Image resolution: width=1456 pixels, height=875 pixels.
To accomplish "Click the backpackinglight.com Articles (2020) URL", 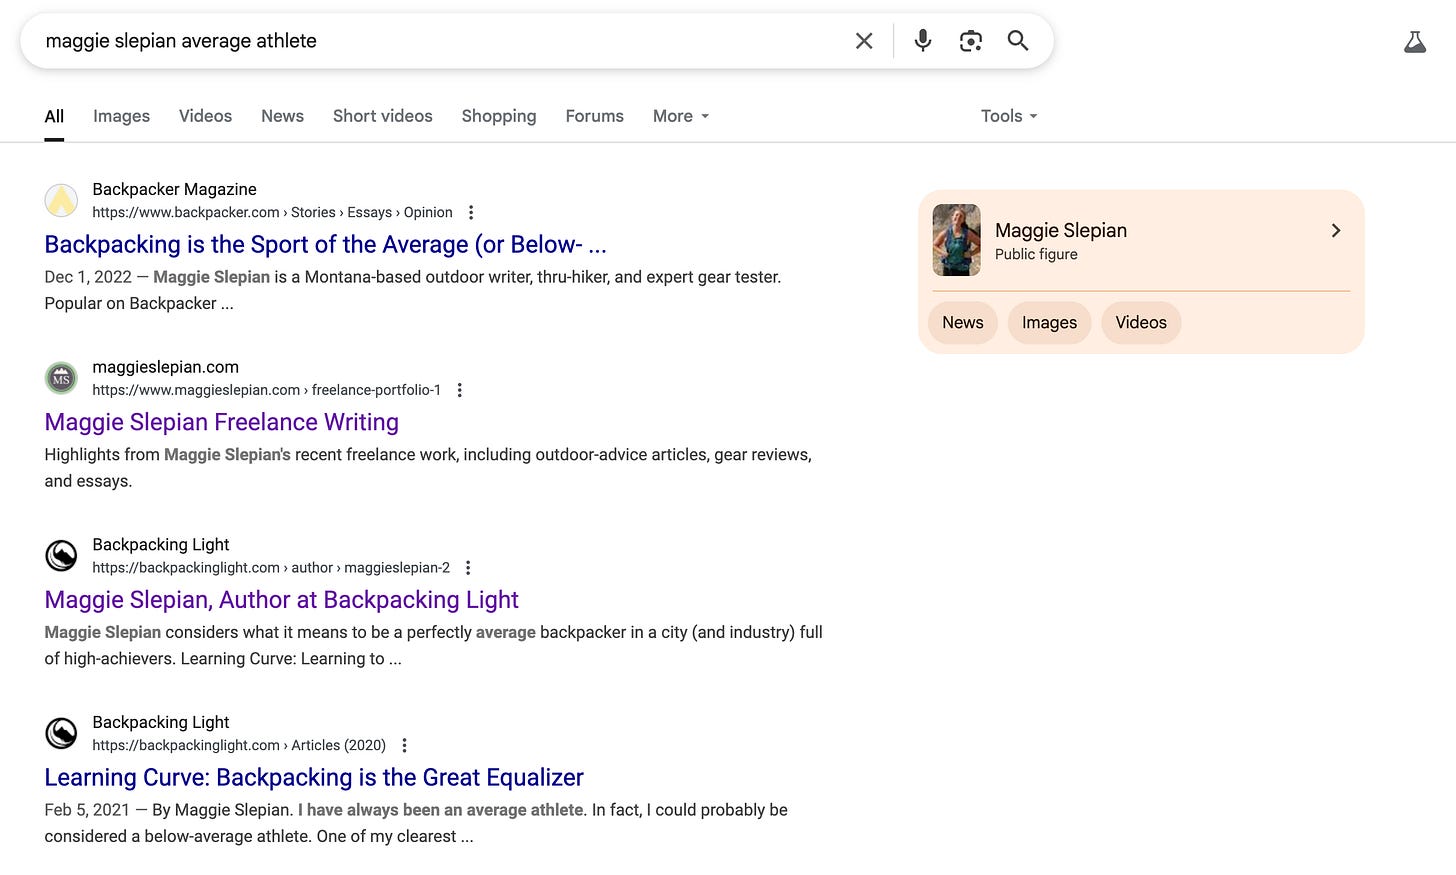I will [239, 745].
